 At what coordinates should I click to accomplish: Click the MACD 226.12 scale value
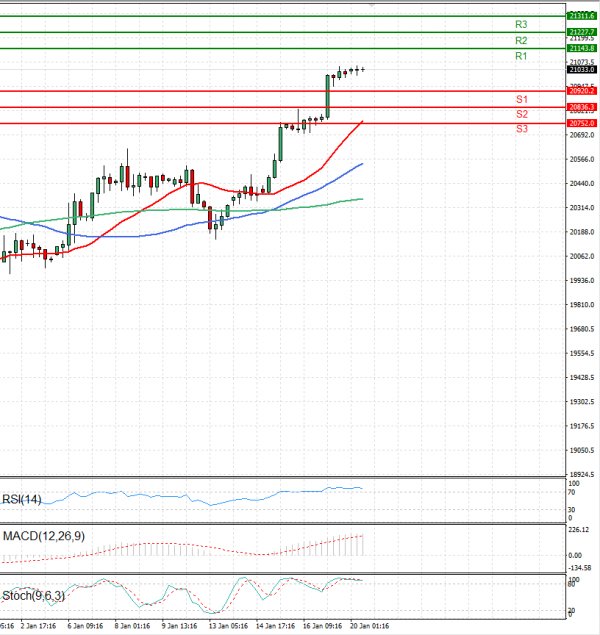pos(579,530)
